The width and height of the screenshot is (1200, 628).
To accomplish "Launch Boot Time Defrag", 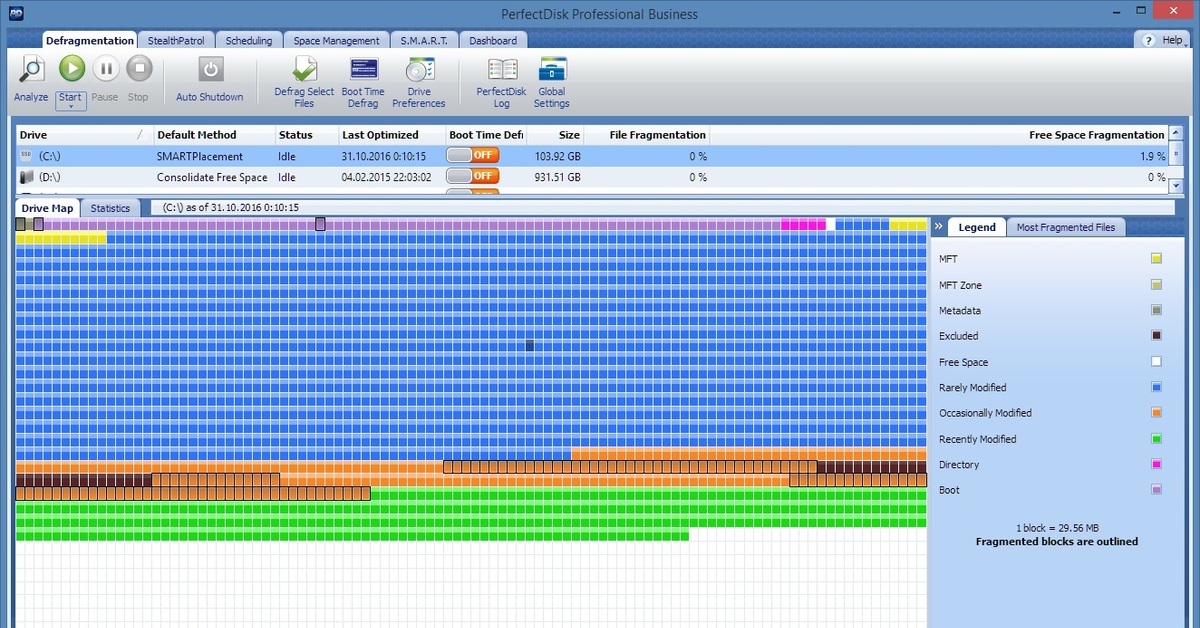I will pos(363,71).
